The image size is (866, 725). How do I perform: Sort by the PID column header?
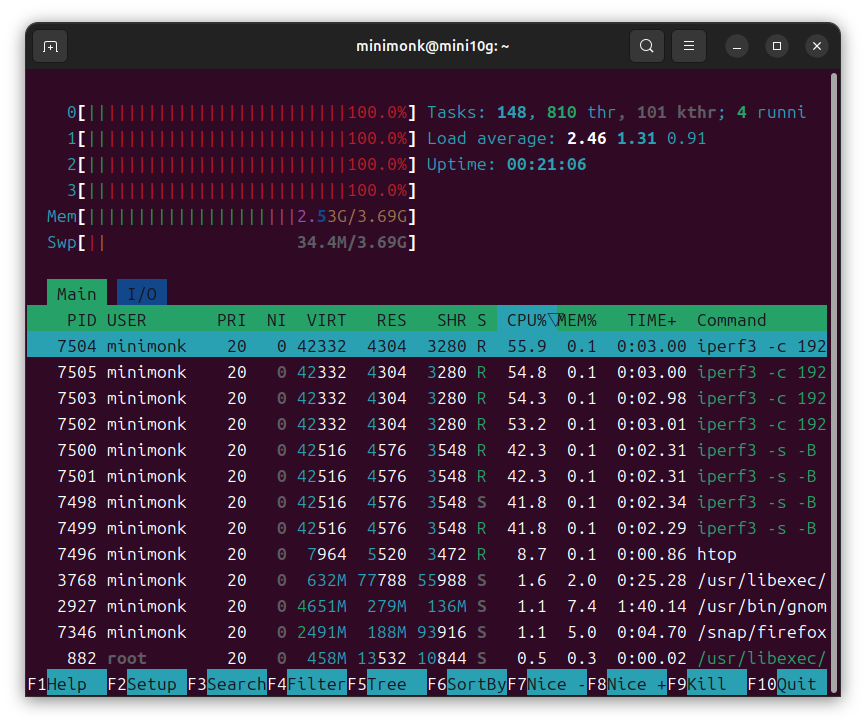pos(81,320)
